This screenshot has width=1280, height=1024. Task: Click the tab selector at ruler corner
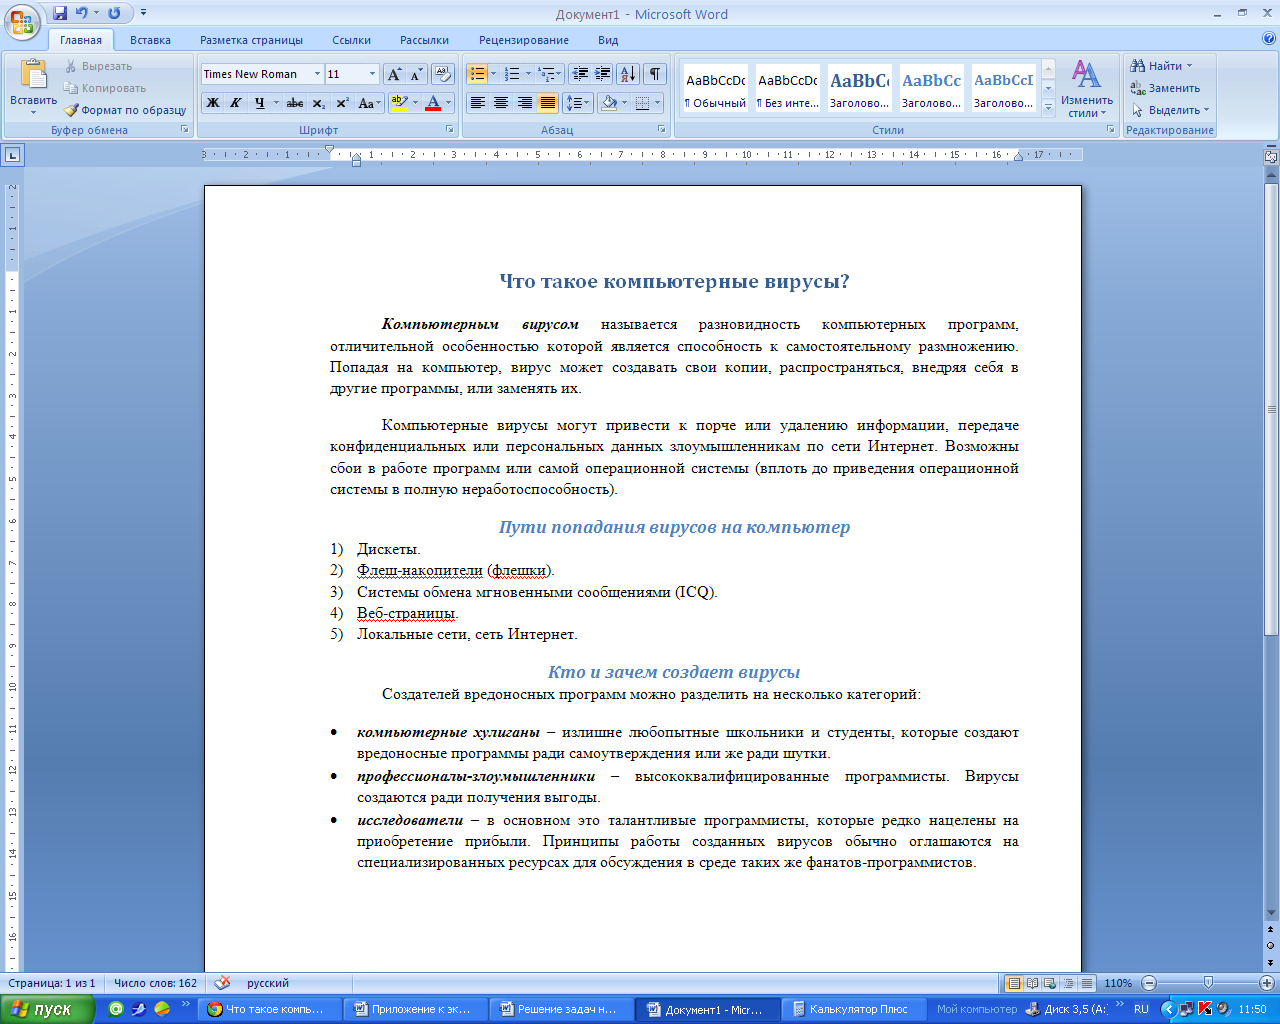click(x=12, y=155)
